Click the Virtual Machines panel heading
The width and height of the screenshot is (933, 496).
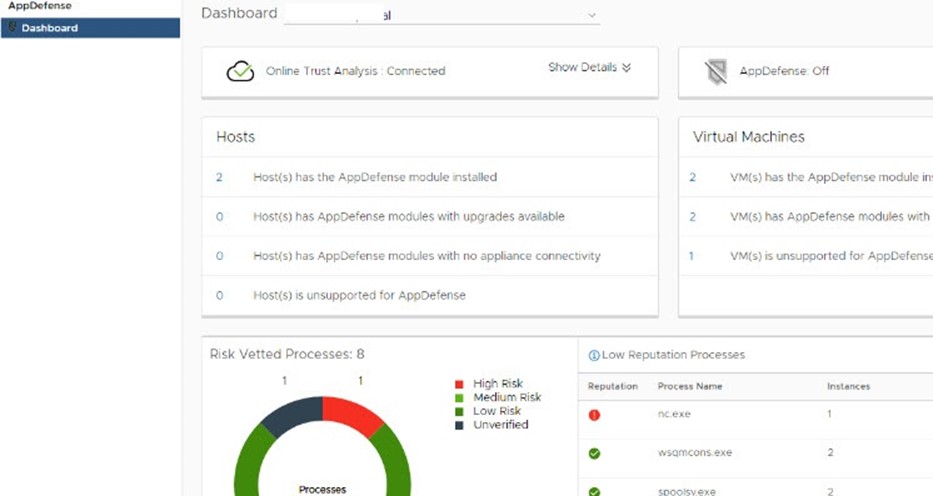(749, 137)
